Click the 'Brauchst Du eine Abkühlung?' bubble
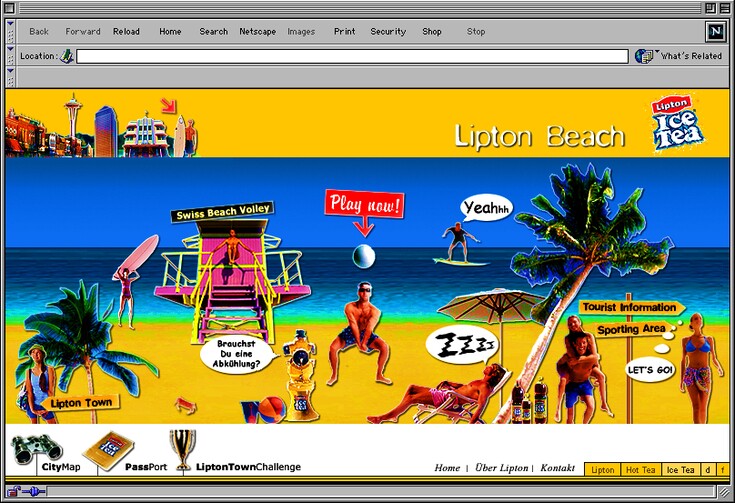The height and width of the screenshot is (503, 735). point(238,354)
